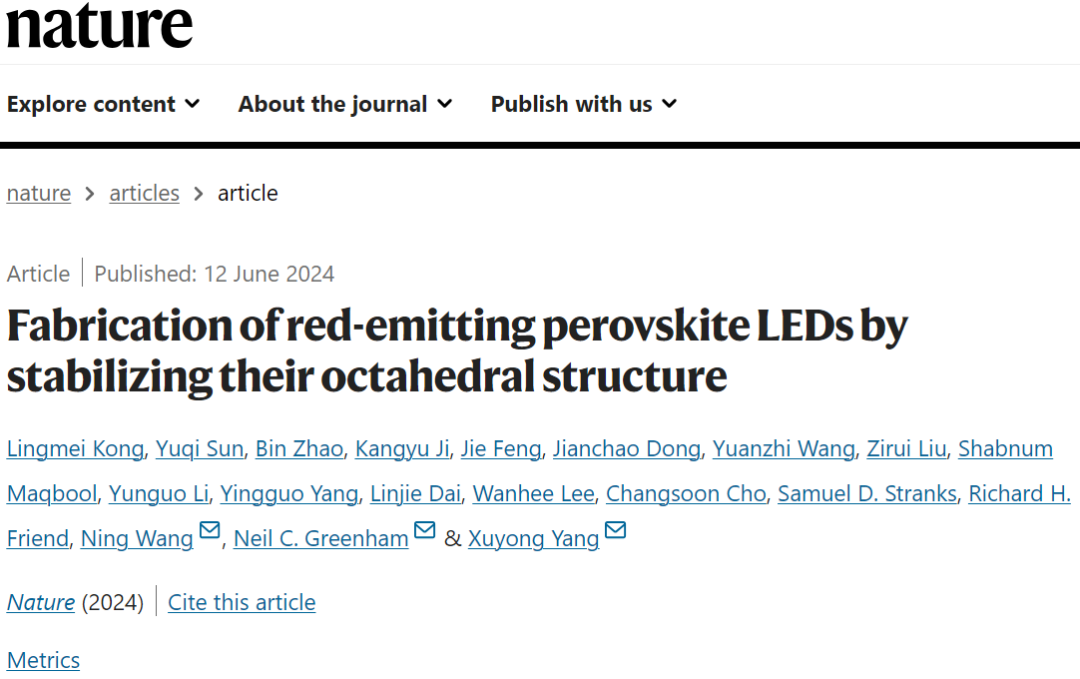Image resolution: width=1080 pixels, height=679 pixels.
Task: Open the Metrics link
Action: (43, 660)
